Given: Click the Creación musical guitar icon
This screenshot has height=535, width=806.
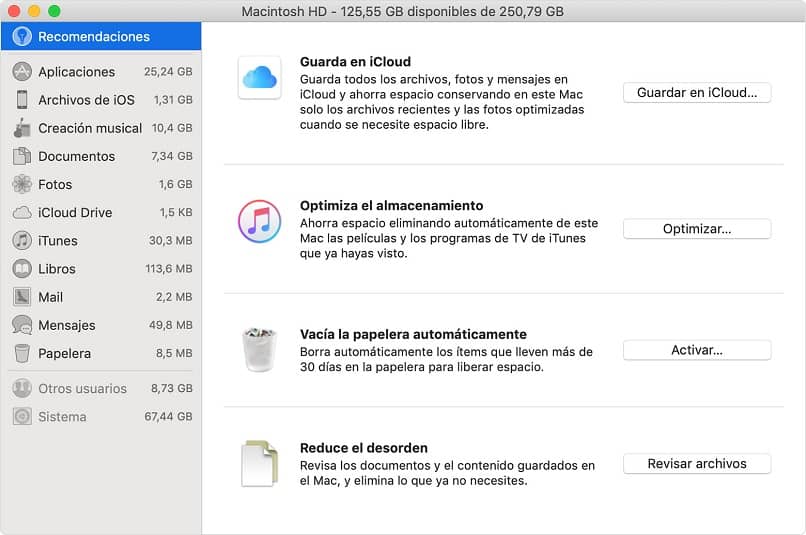Looking at the screenshot, I should click(x=22, y=127).
